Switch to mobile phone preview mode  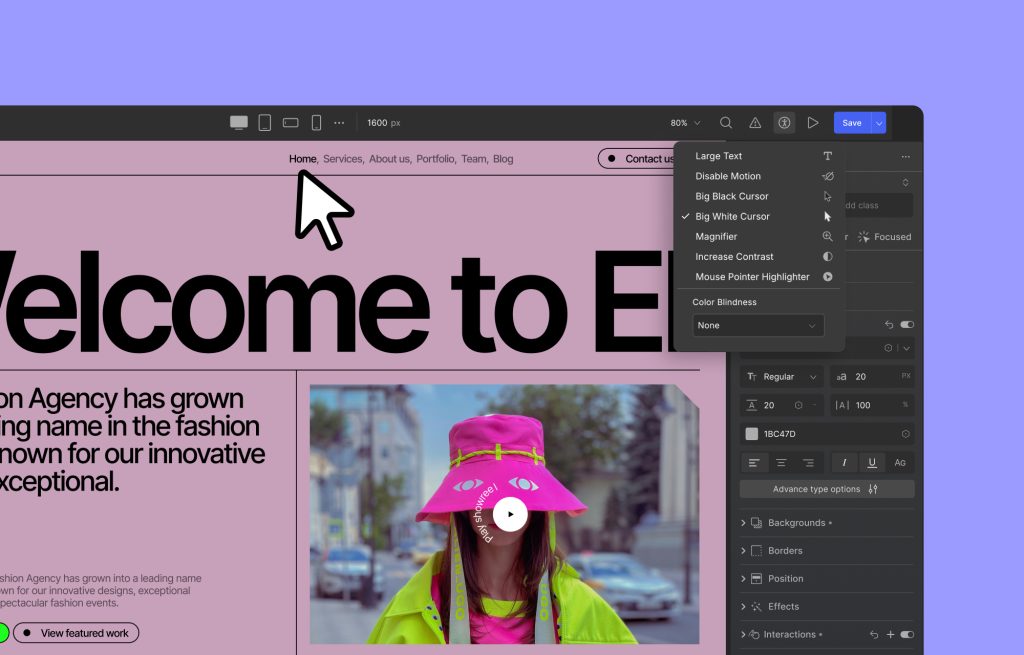(x=315, y=121)
